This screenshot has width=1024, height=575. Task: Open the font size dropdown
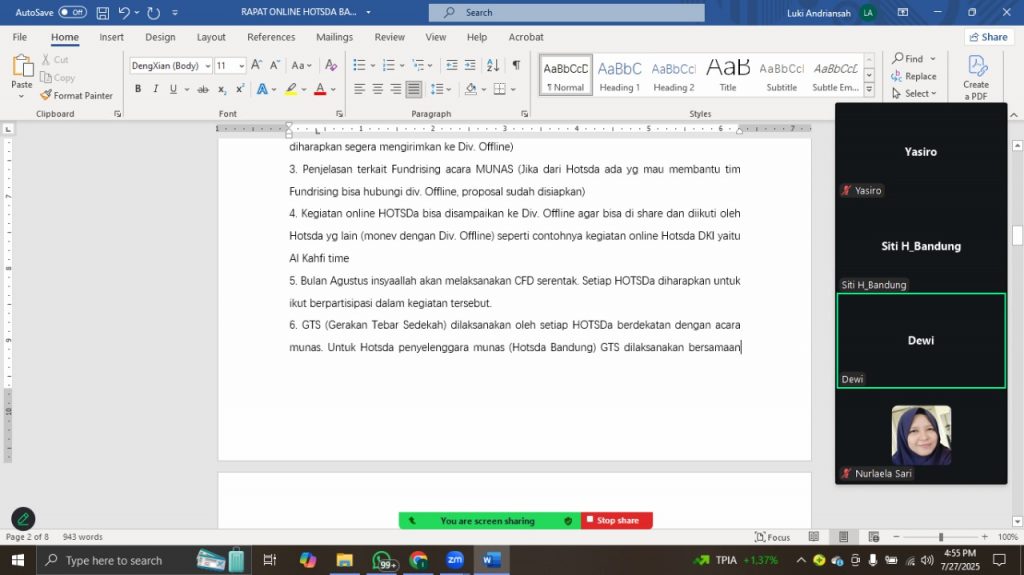(241, 66)
